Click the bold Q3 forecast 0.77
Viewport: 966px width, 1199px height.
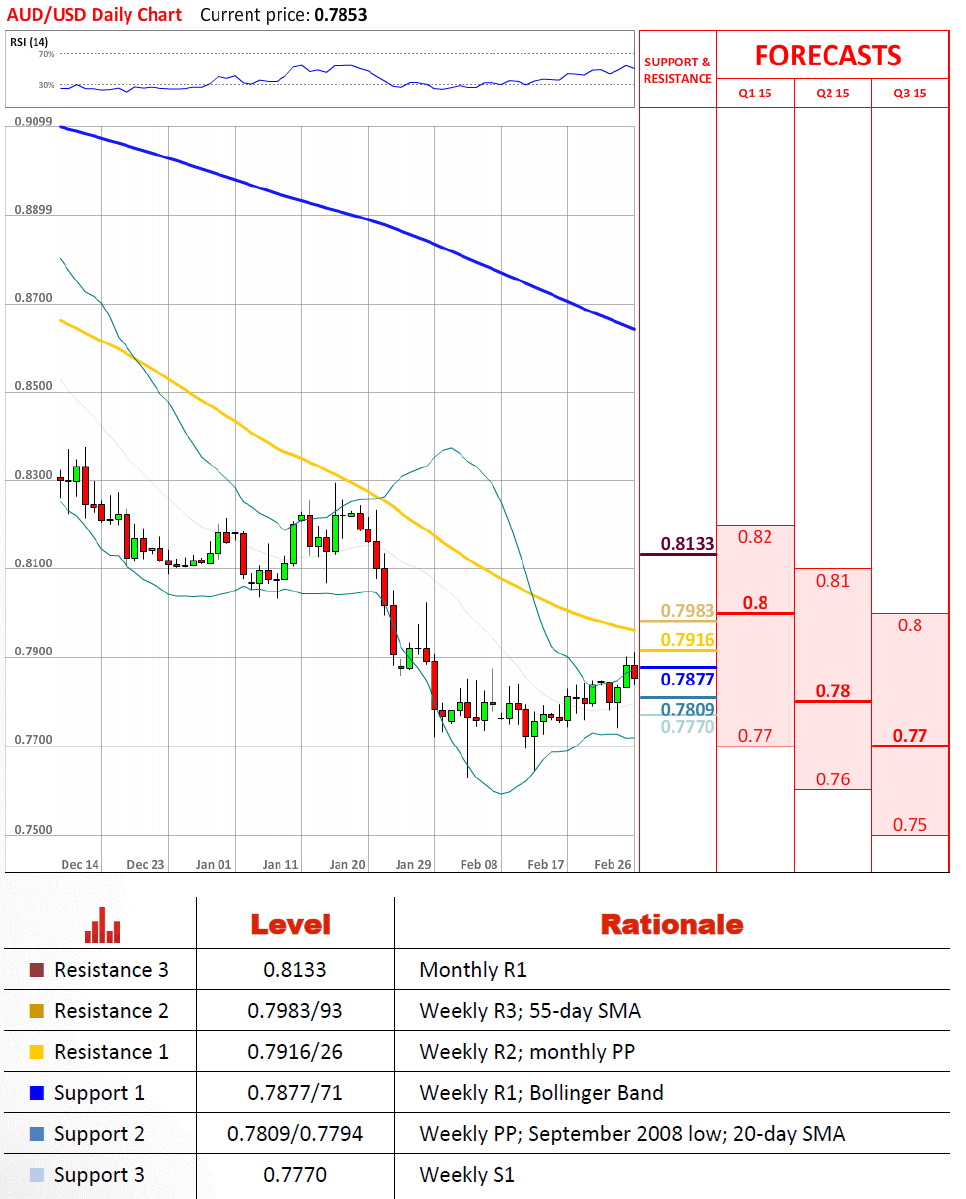[x=910, y=736]
